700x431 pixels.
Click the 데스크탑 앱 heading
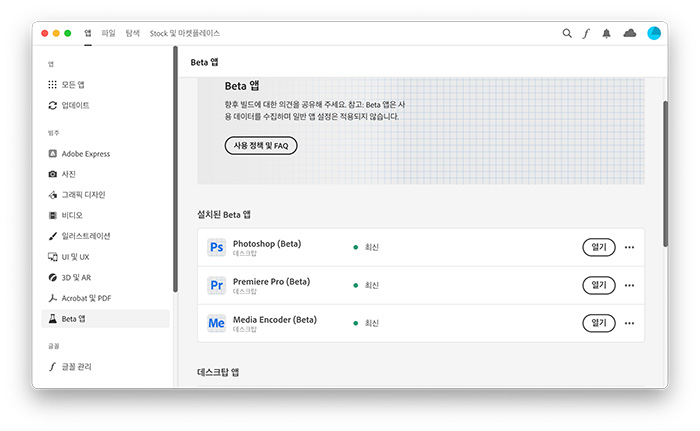[218, 372]
